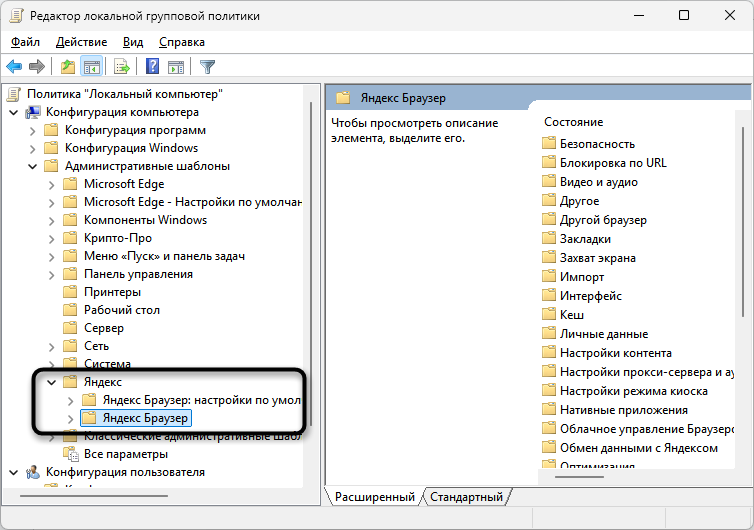
Task: Collapse the Конфигурация пользователя node
Action: coord(14,473)
